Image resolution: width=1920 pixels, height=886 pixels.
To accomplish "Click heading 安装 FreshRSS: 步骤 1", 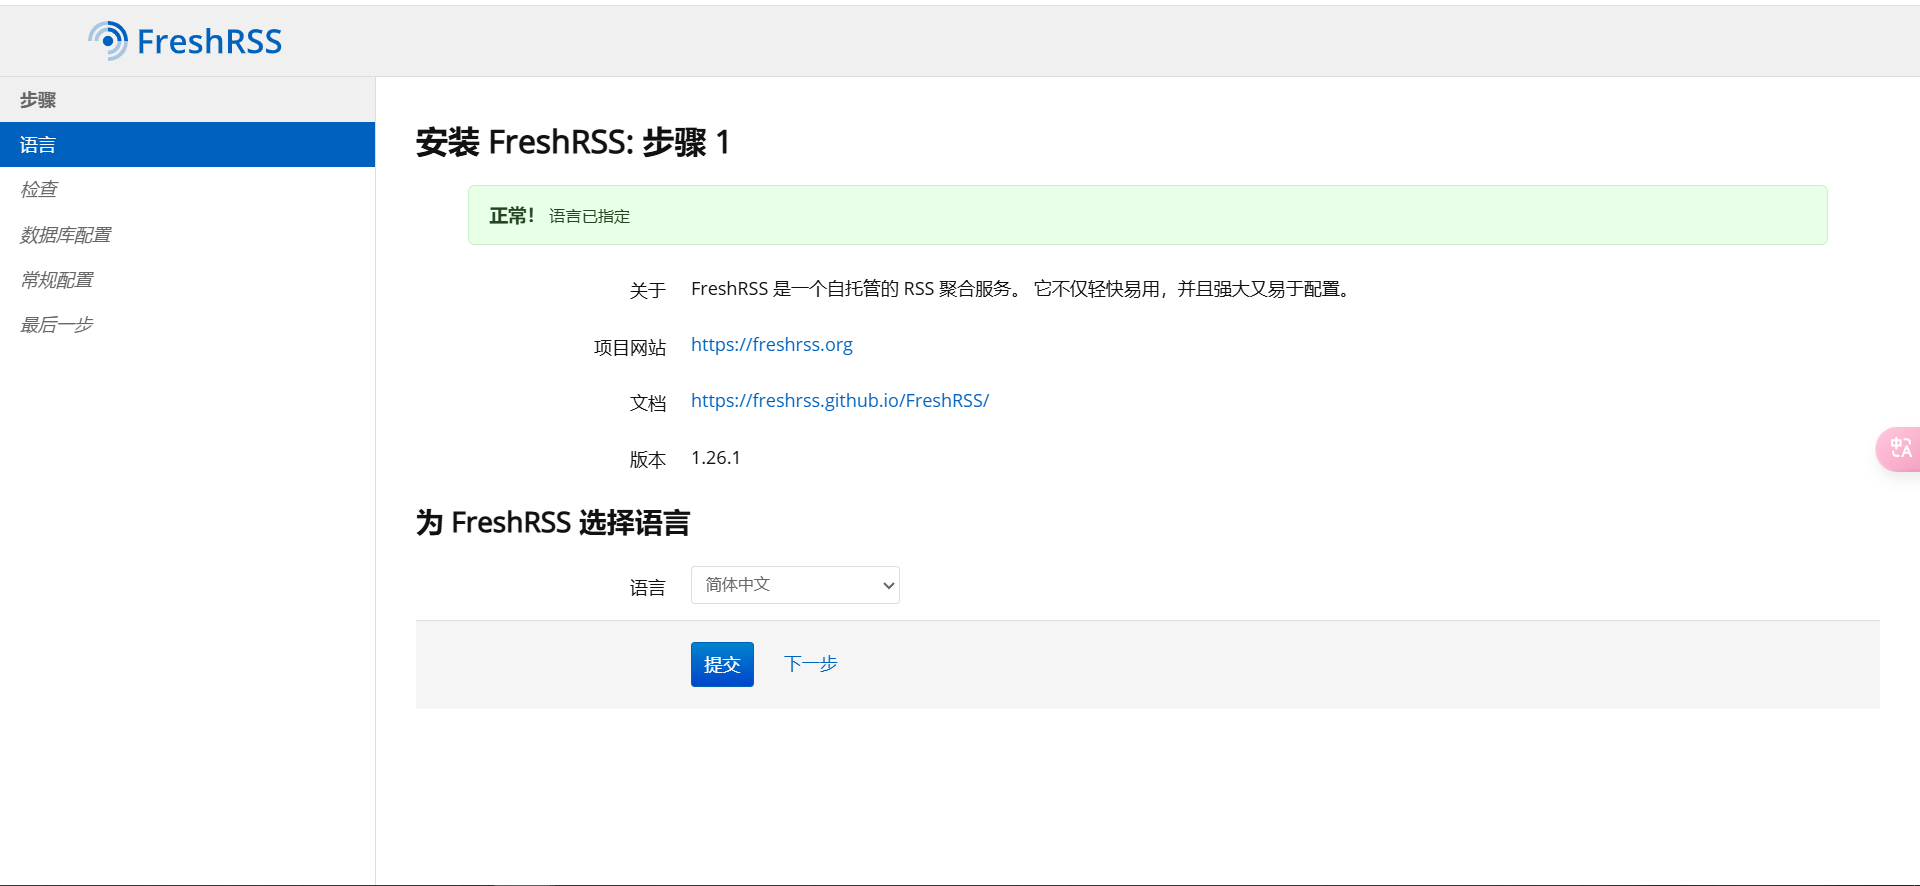I will (573, 143).
